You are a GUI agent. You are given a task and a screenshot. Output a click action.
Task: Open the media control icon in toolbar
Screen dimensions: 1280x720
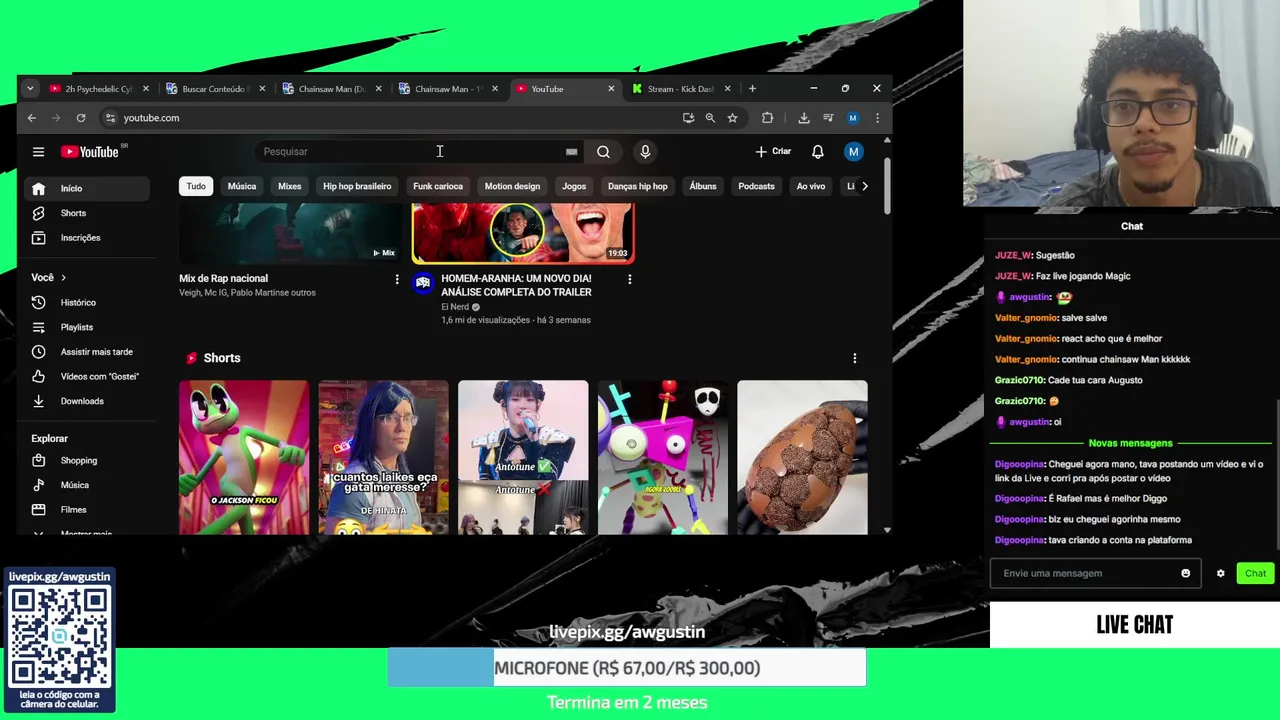tap(828, 118)
